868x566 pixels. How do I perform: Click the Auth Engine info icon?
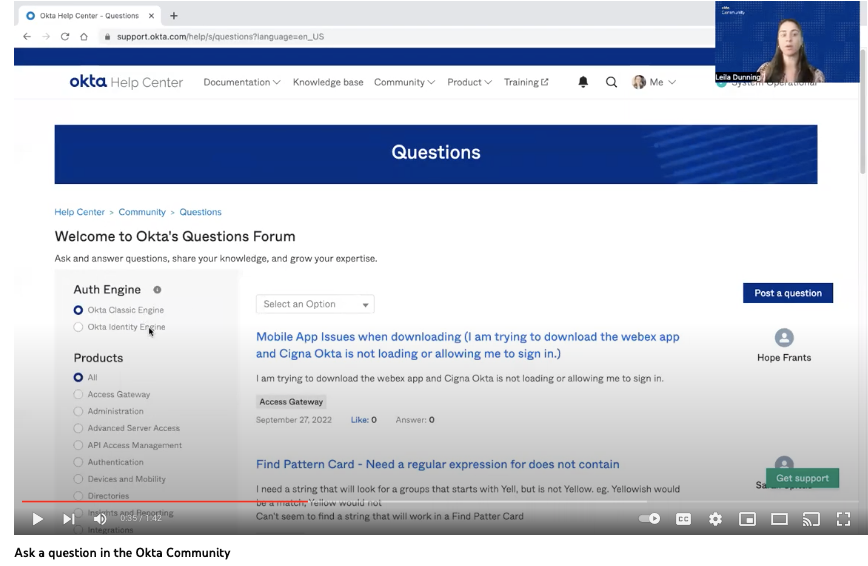157,290
